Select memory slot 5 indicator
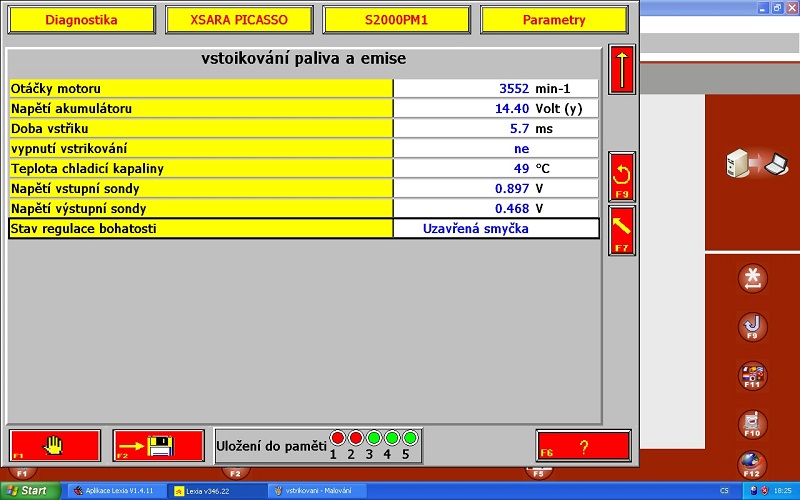 click(x=409, y=438)
